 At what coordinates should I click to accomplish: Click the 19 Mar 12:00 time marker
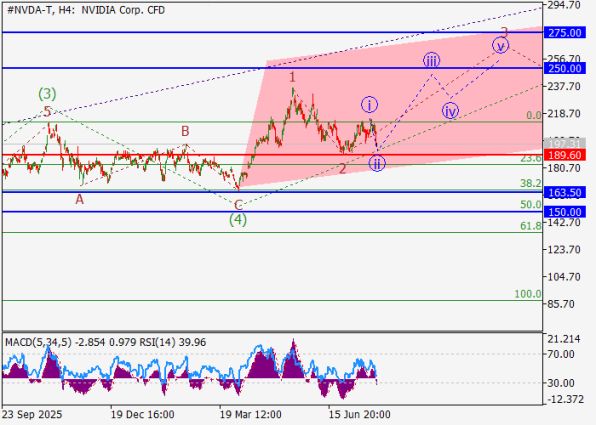click(250, 414)
